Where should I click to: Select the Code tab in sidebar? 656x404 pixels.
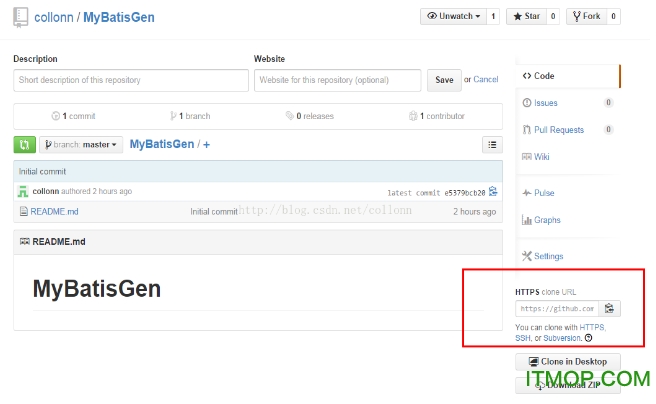(568, 76)
